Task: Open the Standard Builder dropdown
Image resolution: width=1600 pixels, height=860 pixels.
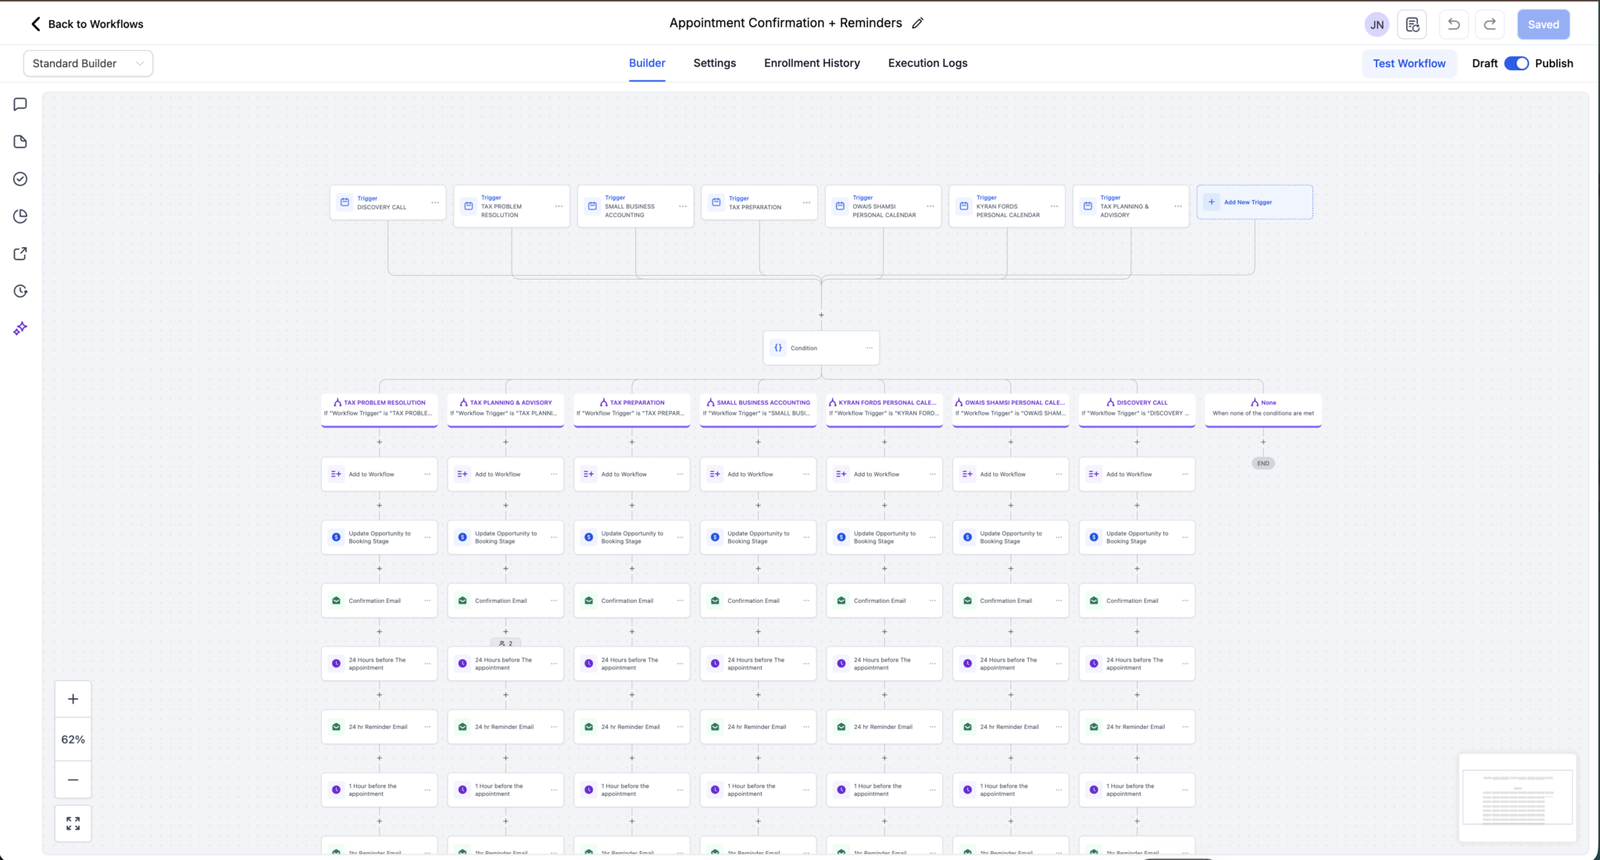Action: [88, 63]
